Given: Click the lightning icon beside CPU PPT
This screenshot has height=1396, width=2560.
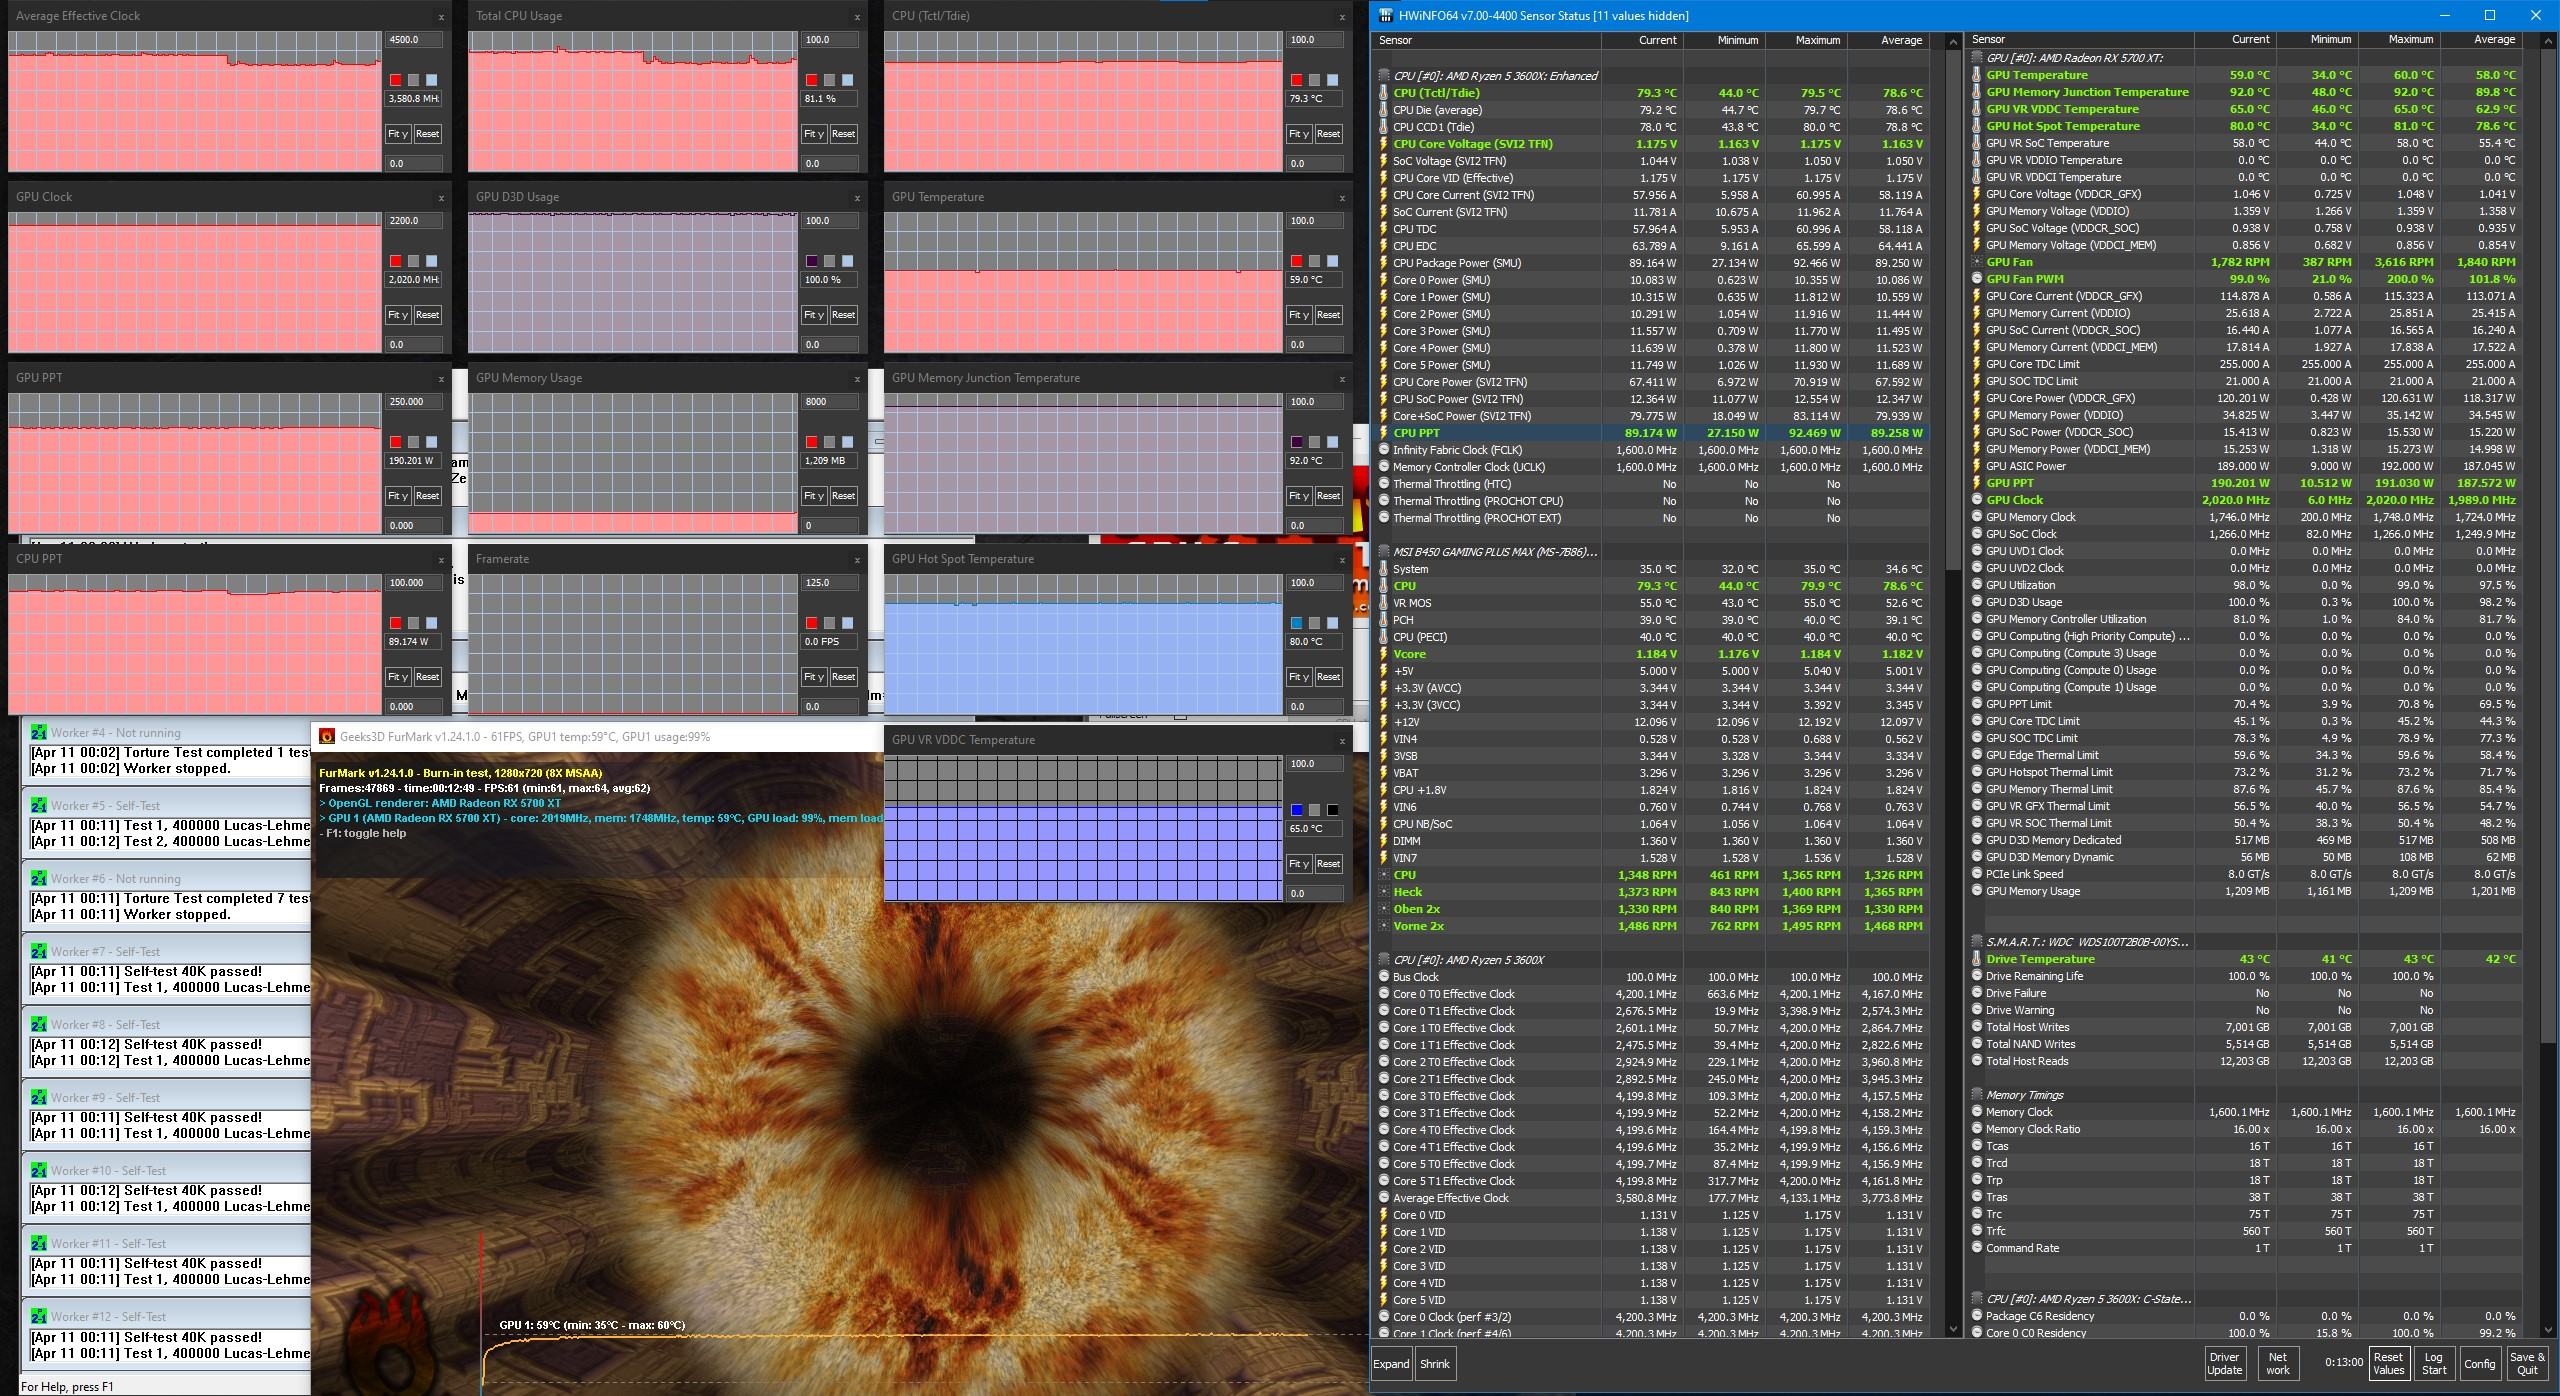Looking at the screenshot, I should [1384, 433].
